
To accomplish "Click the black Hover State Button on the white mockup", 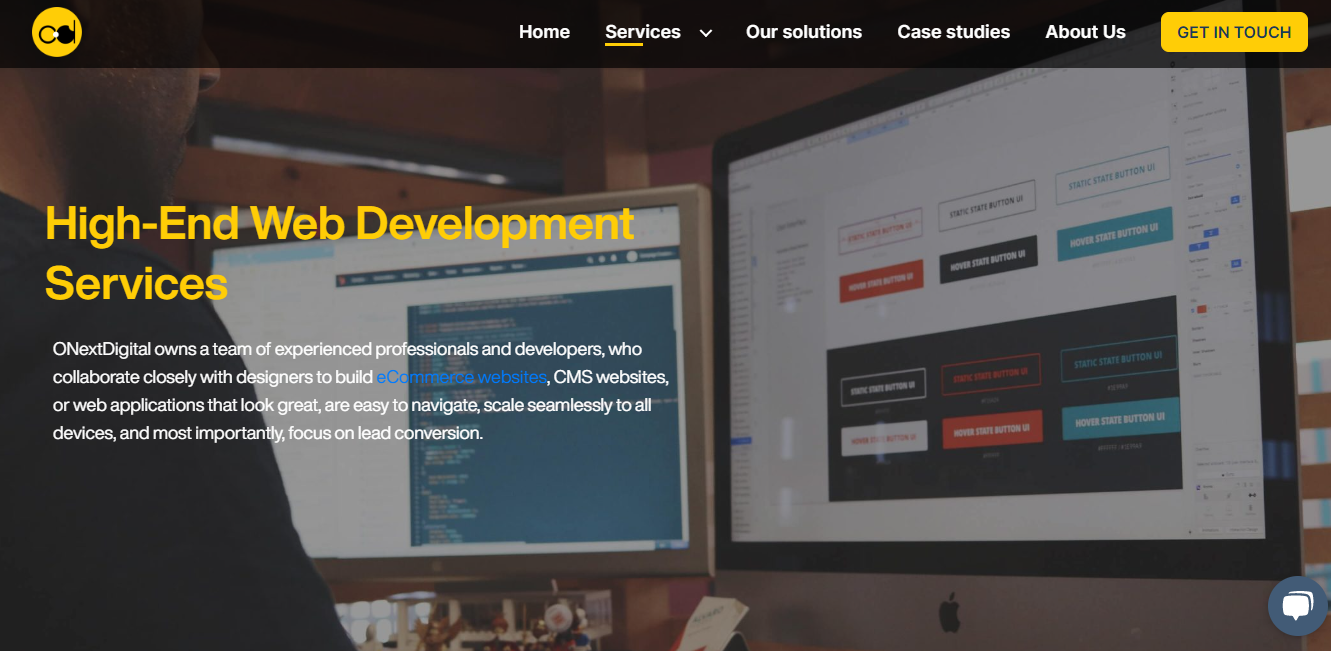I will [988, 260].
